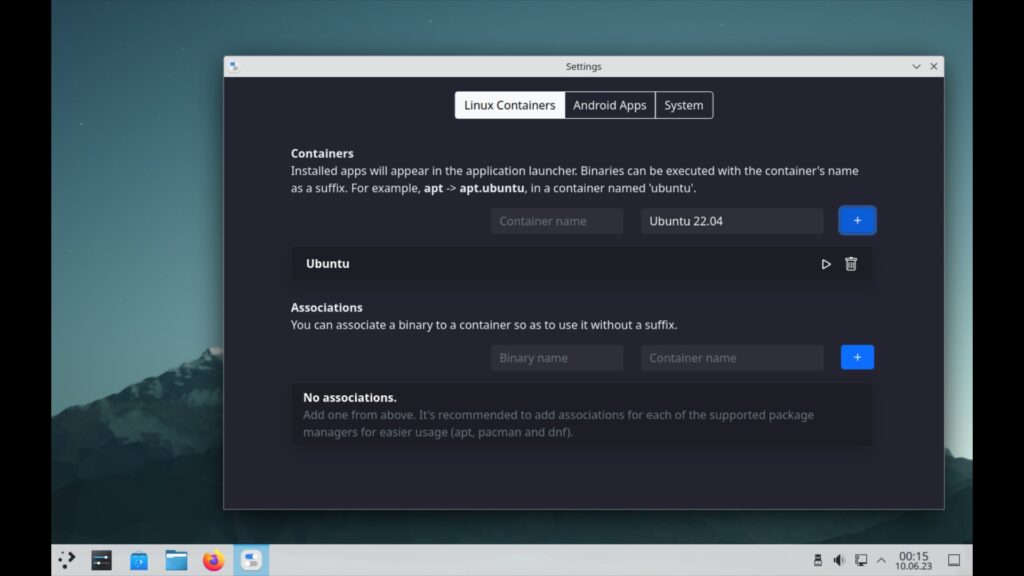
Task: Minimize the Settings window via chevron
Action: (x=916, y=67)
